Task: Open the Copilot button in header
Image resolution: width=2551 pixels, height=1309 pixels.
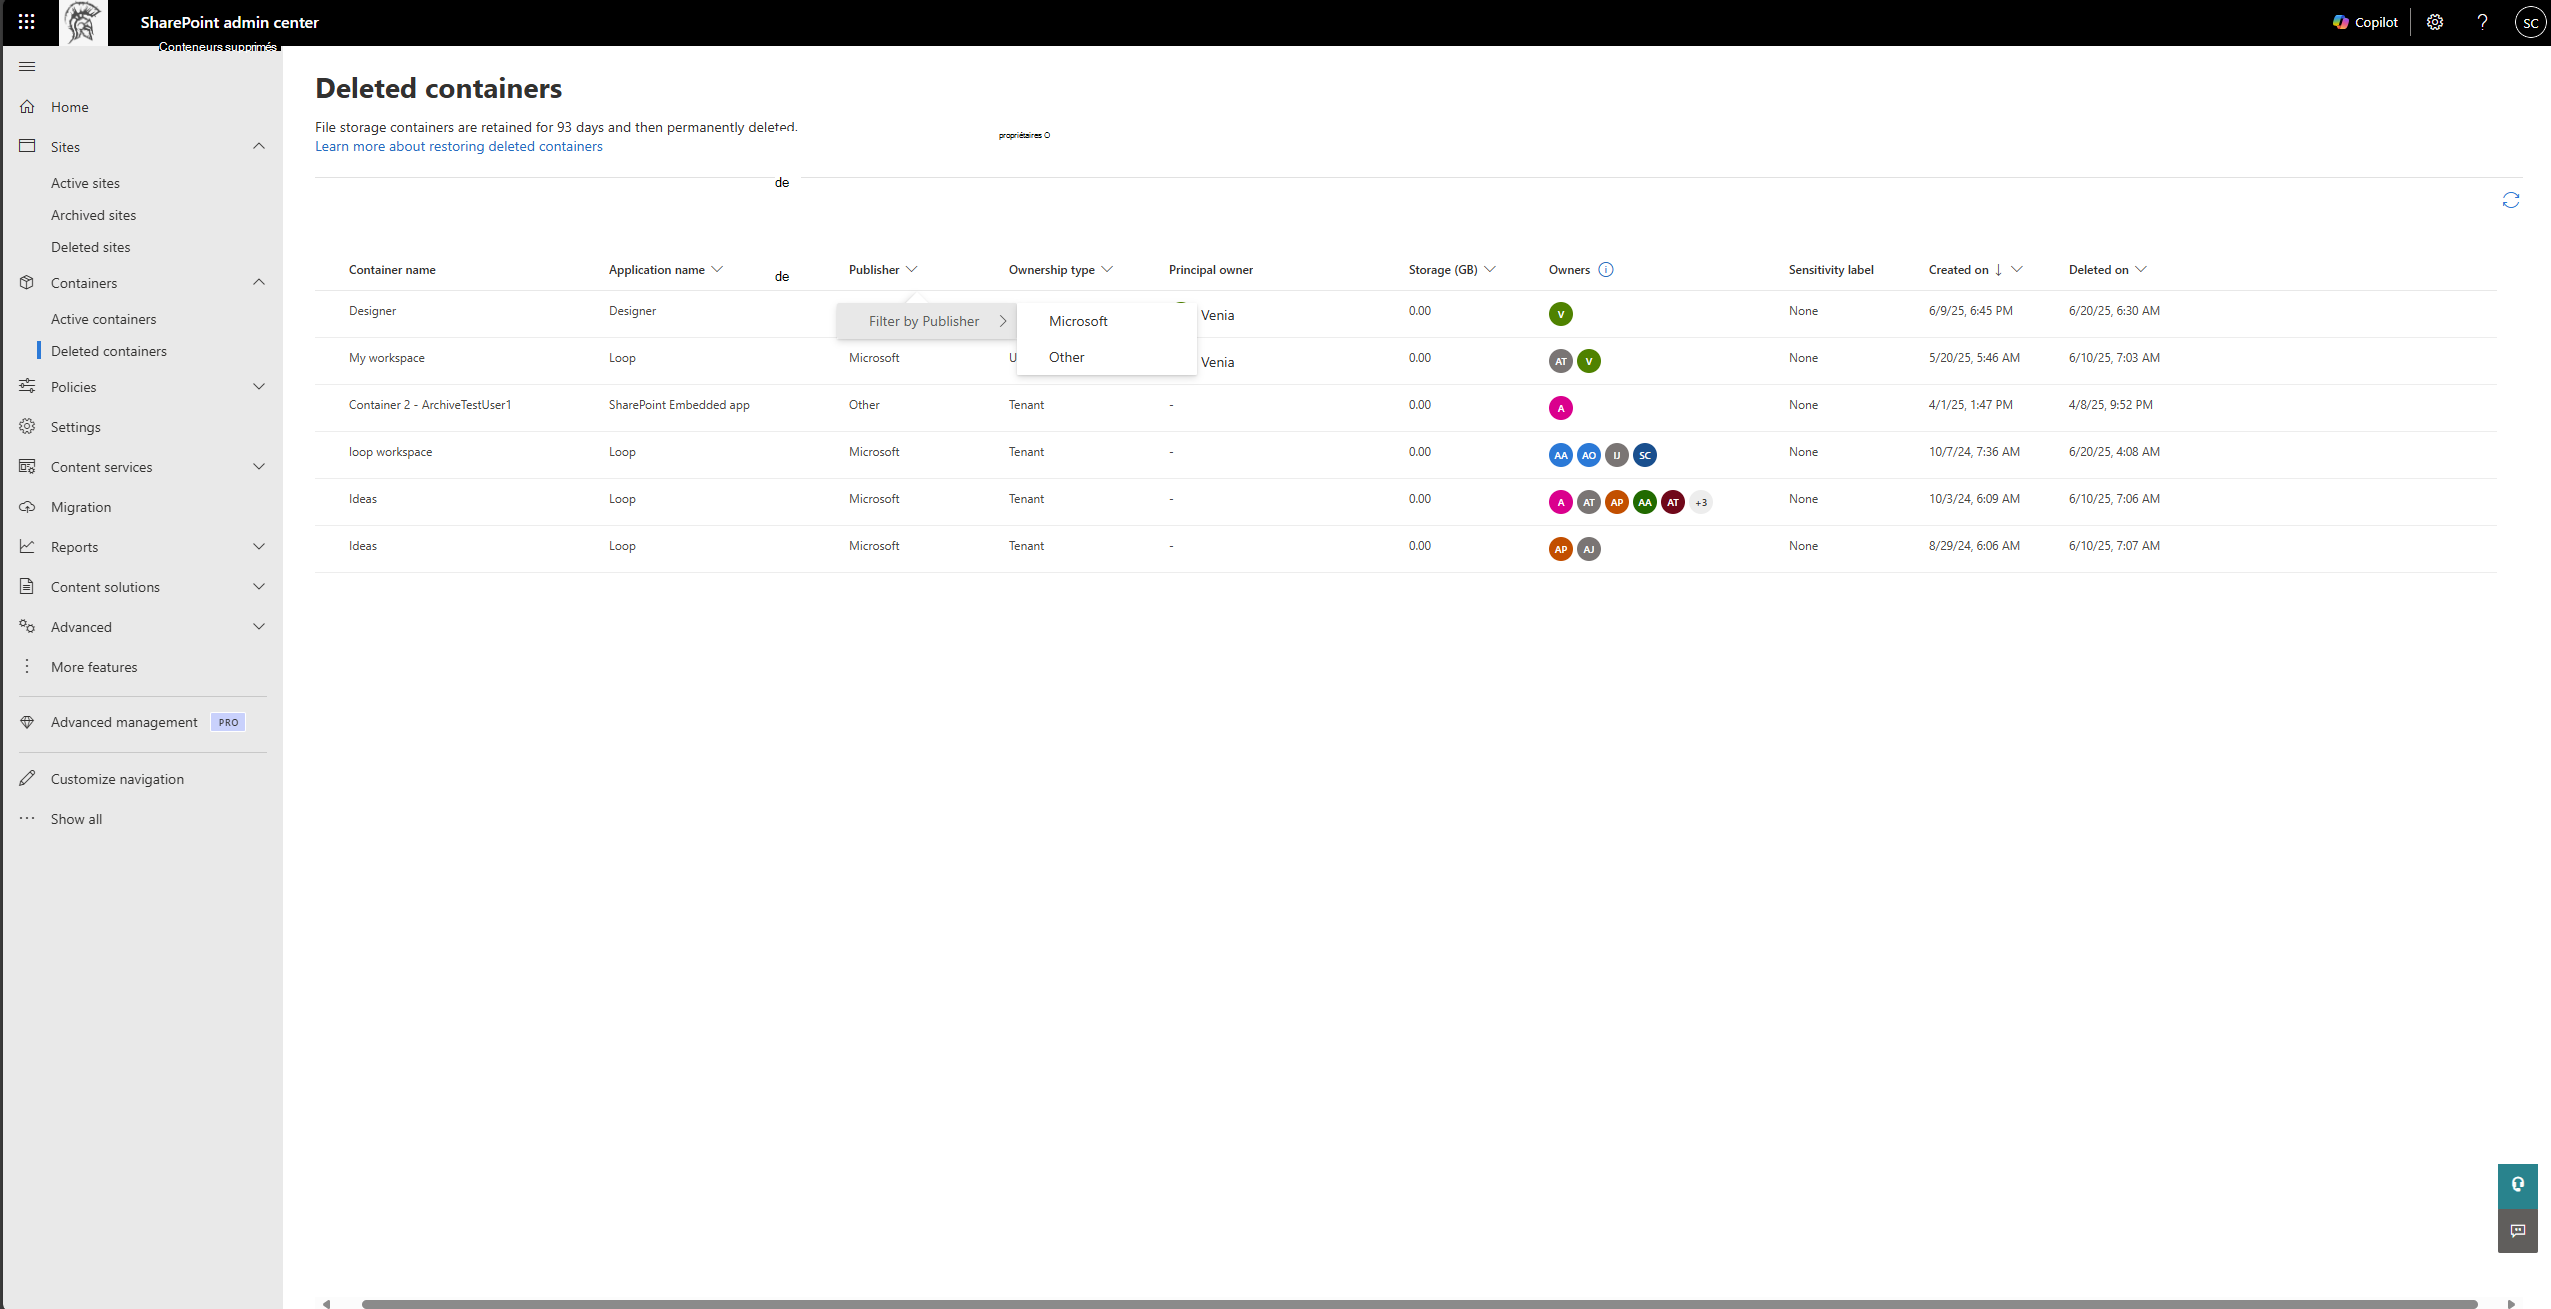Action: (x=2365, y=22)
